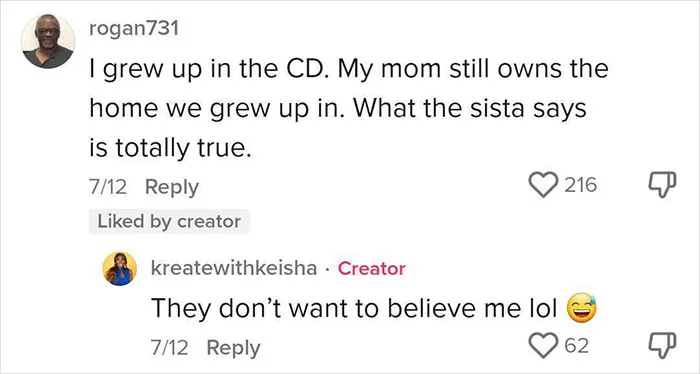Screen dimensions: 700x374
Task: Click the 216 like count
Action: click(580, 185)
